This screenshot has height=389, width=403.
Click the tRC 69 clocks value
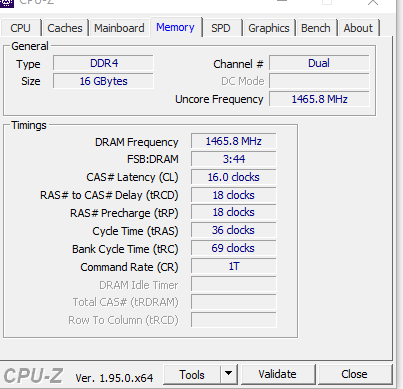click(234, 249)
